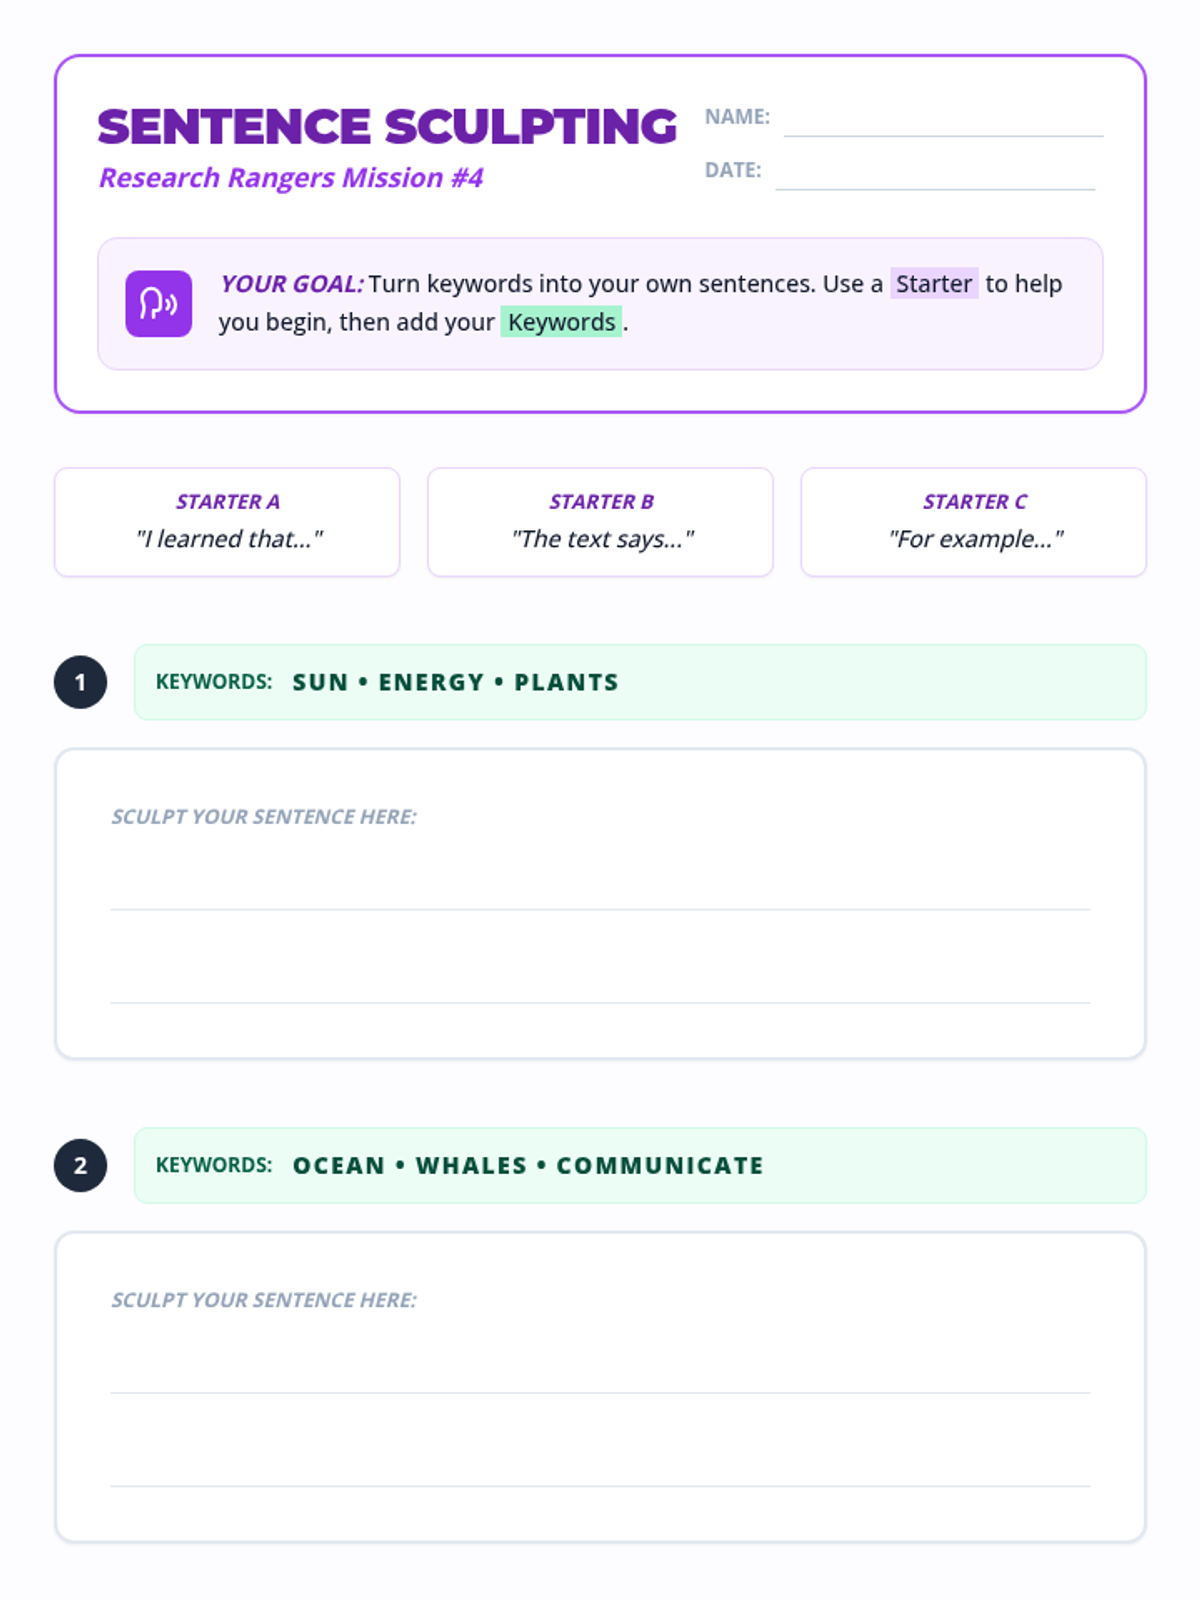Select the Starter C card
The height and width of the screenshot is (1600, 1200).
pos(973,522)
